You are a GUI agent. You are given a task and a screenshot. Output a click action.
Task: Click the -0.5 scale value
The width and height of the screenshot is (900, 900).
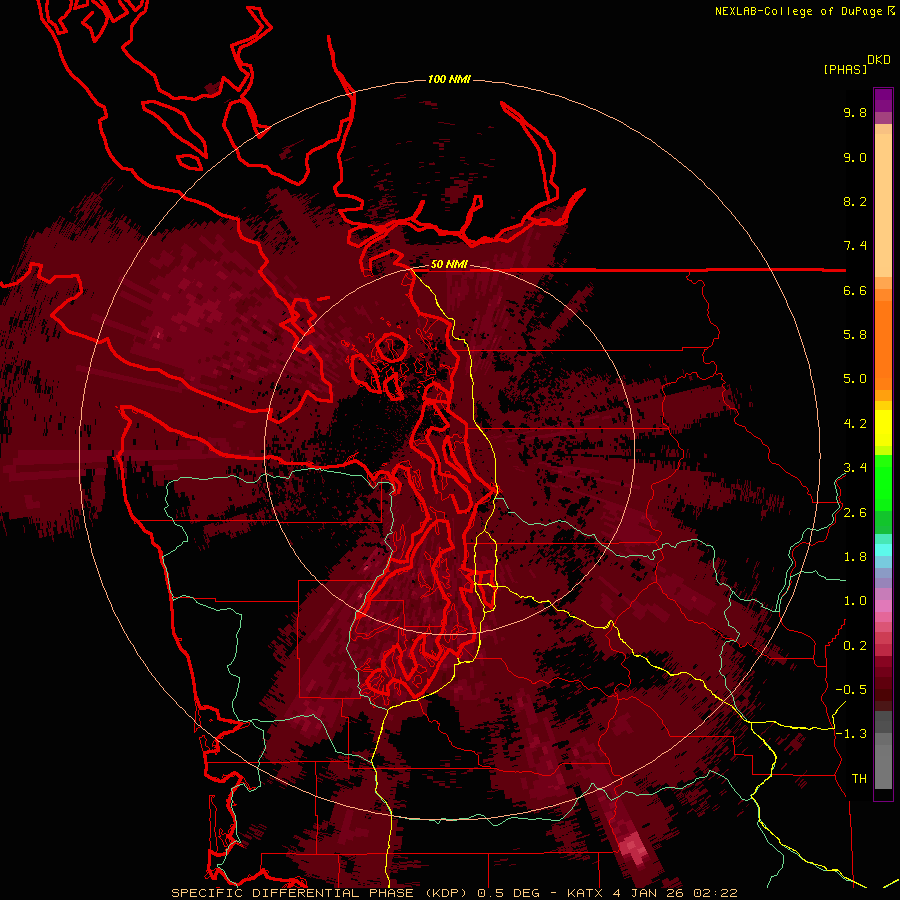[851, 690]
